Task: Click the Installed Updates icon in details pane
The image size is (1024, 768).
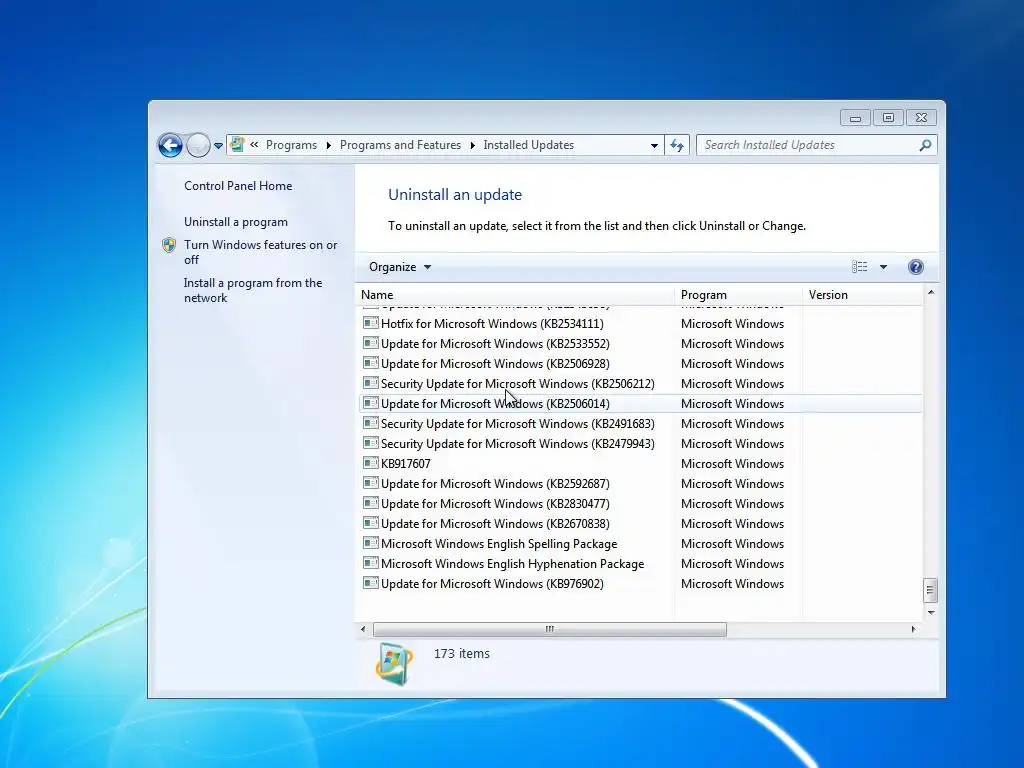Action: [394, 664]
